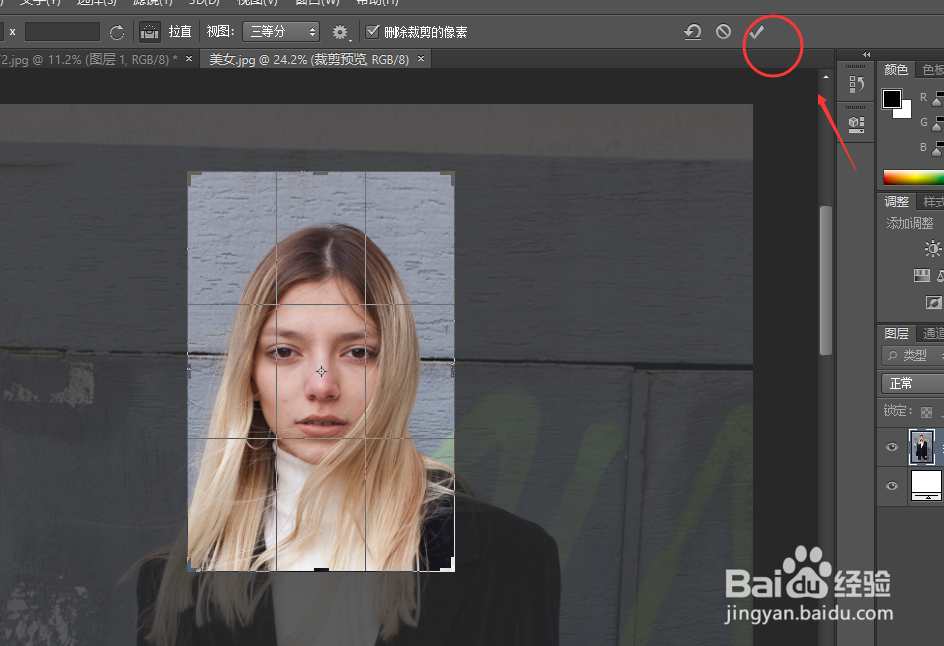Commit the crop with the checkmark icon
The height and width of the screenshot is (646, 944).
point(756,31)
